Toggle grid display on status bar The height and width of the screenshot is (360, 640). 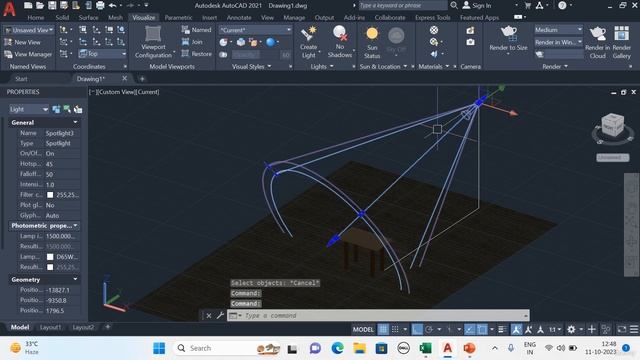383,329
